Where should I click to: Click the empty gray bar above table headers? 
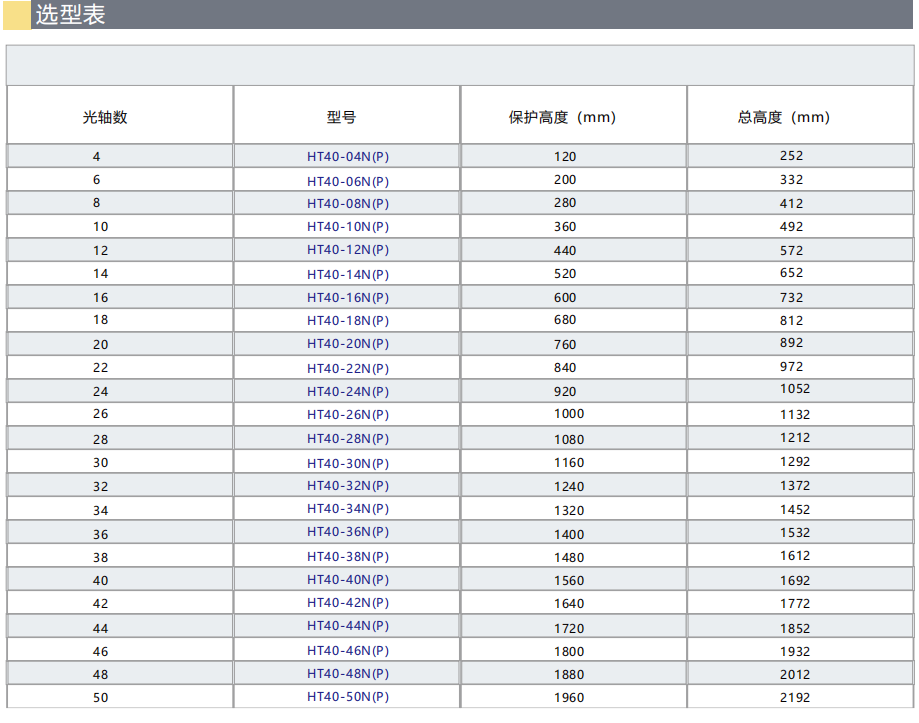(459, 65)
